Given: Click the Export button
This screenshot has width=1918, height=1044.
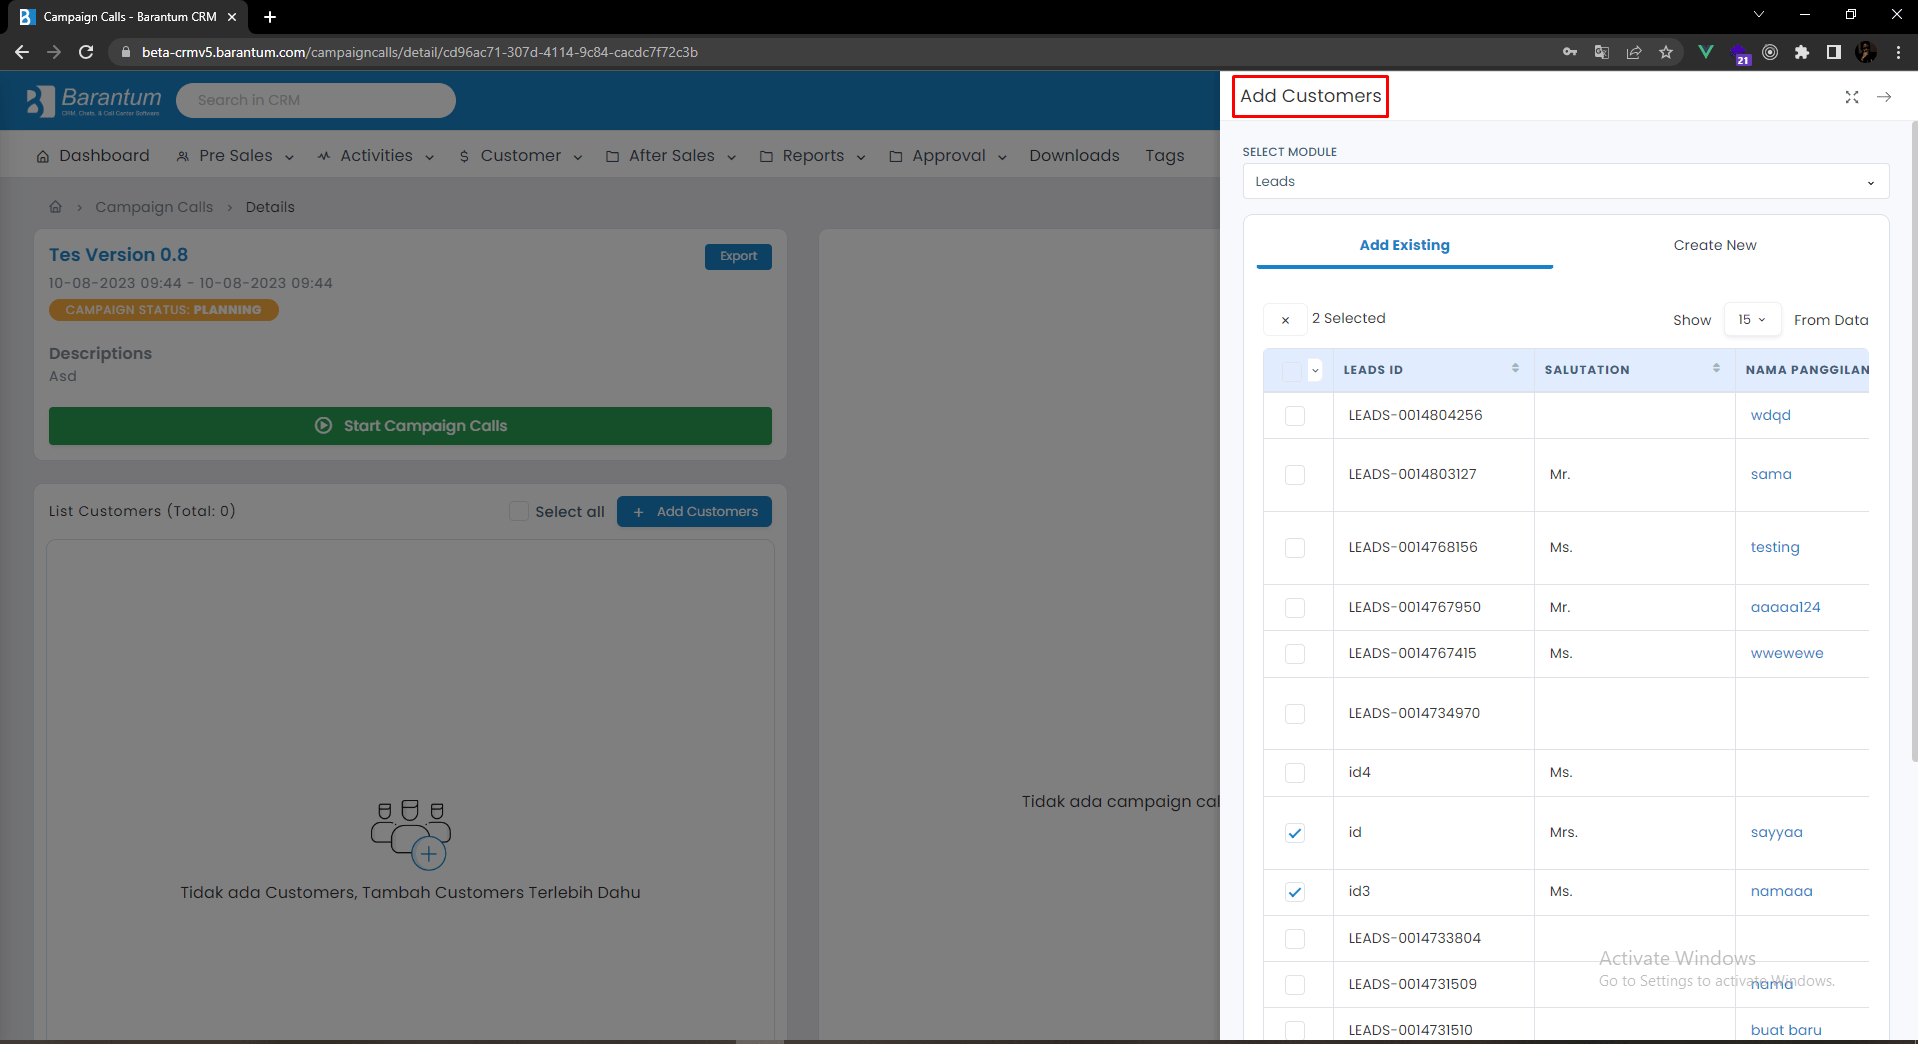Looking at the screenshot, I should tap(738, 257).
